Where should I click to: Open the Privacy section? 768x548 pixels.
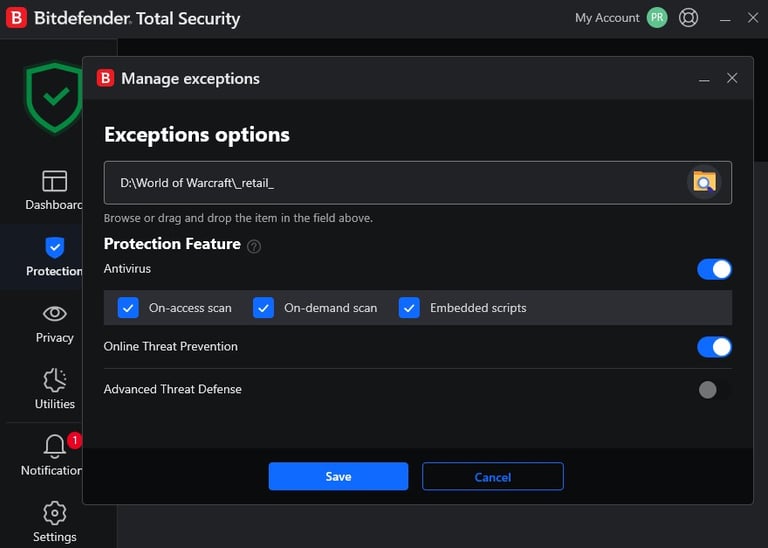[54, 324]
